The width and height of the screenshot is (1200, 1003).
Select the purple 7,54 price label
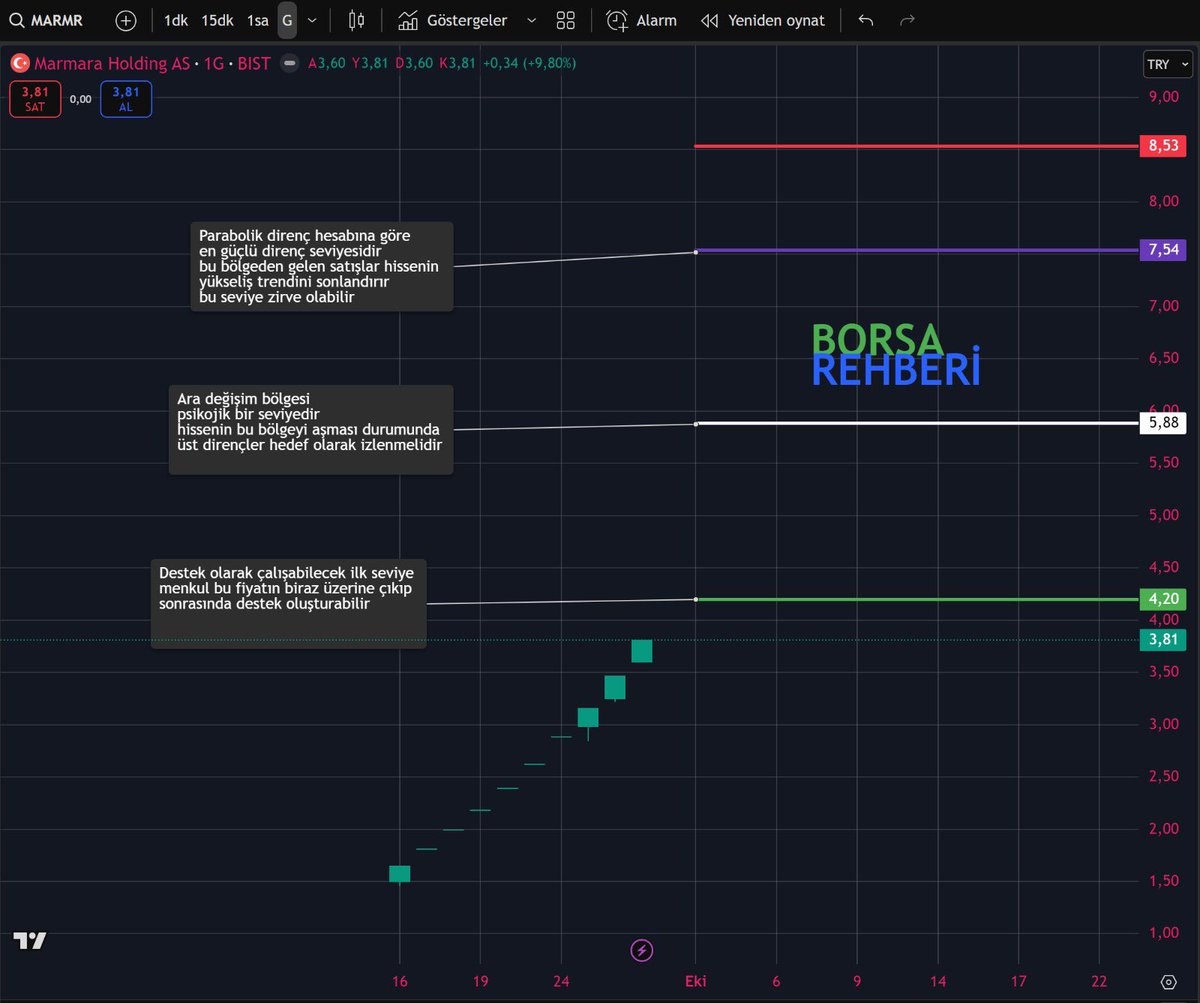pos(1163,250)
